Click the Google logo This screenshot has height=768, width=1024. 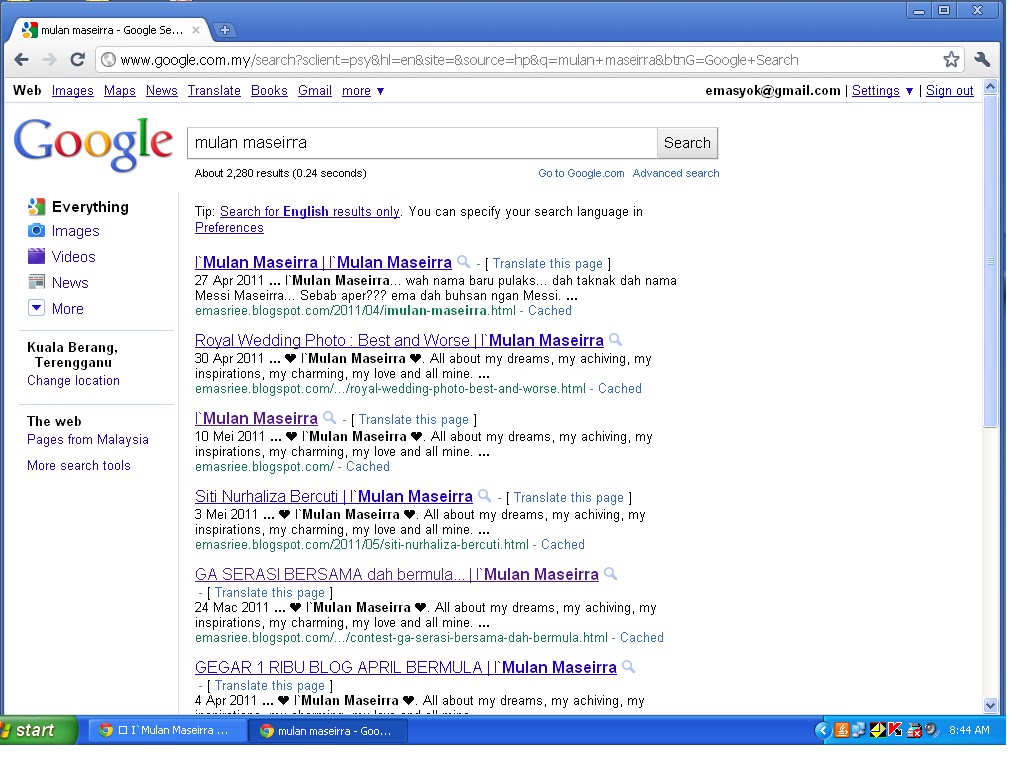(x=93, y=145)
